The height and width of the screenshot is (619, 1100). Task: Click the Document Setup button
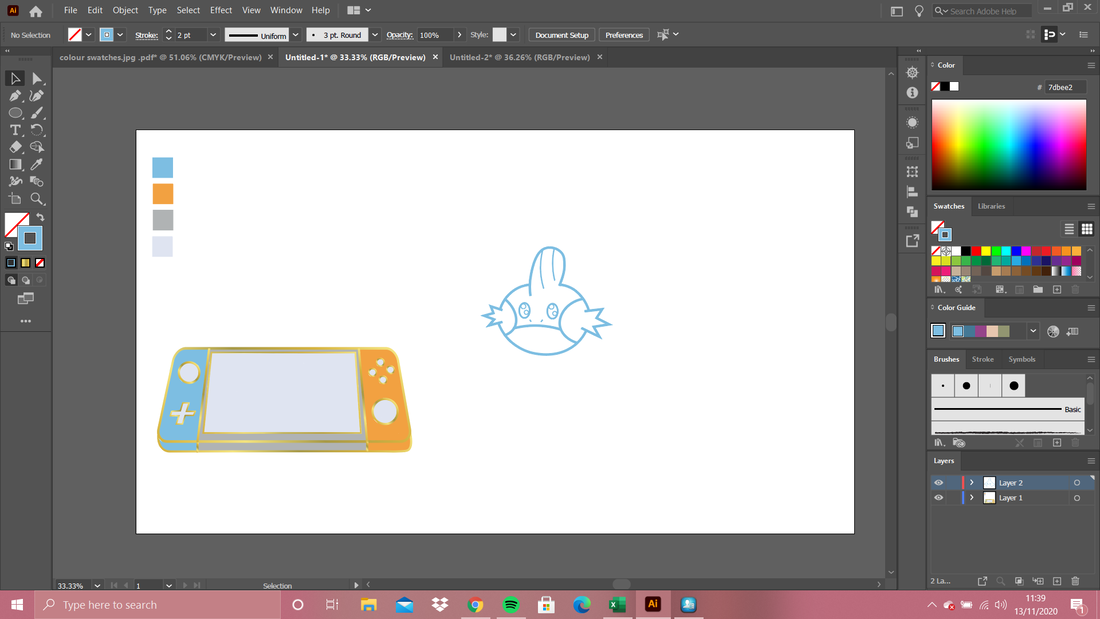[562, 35]
